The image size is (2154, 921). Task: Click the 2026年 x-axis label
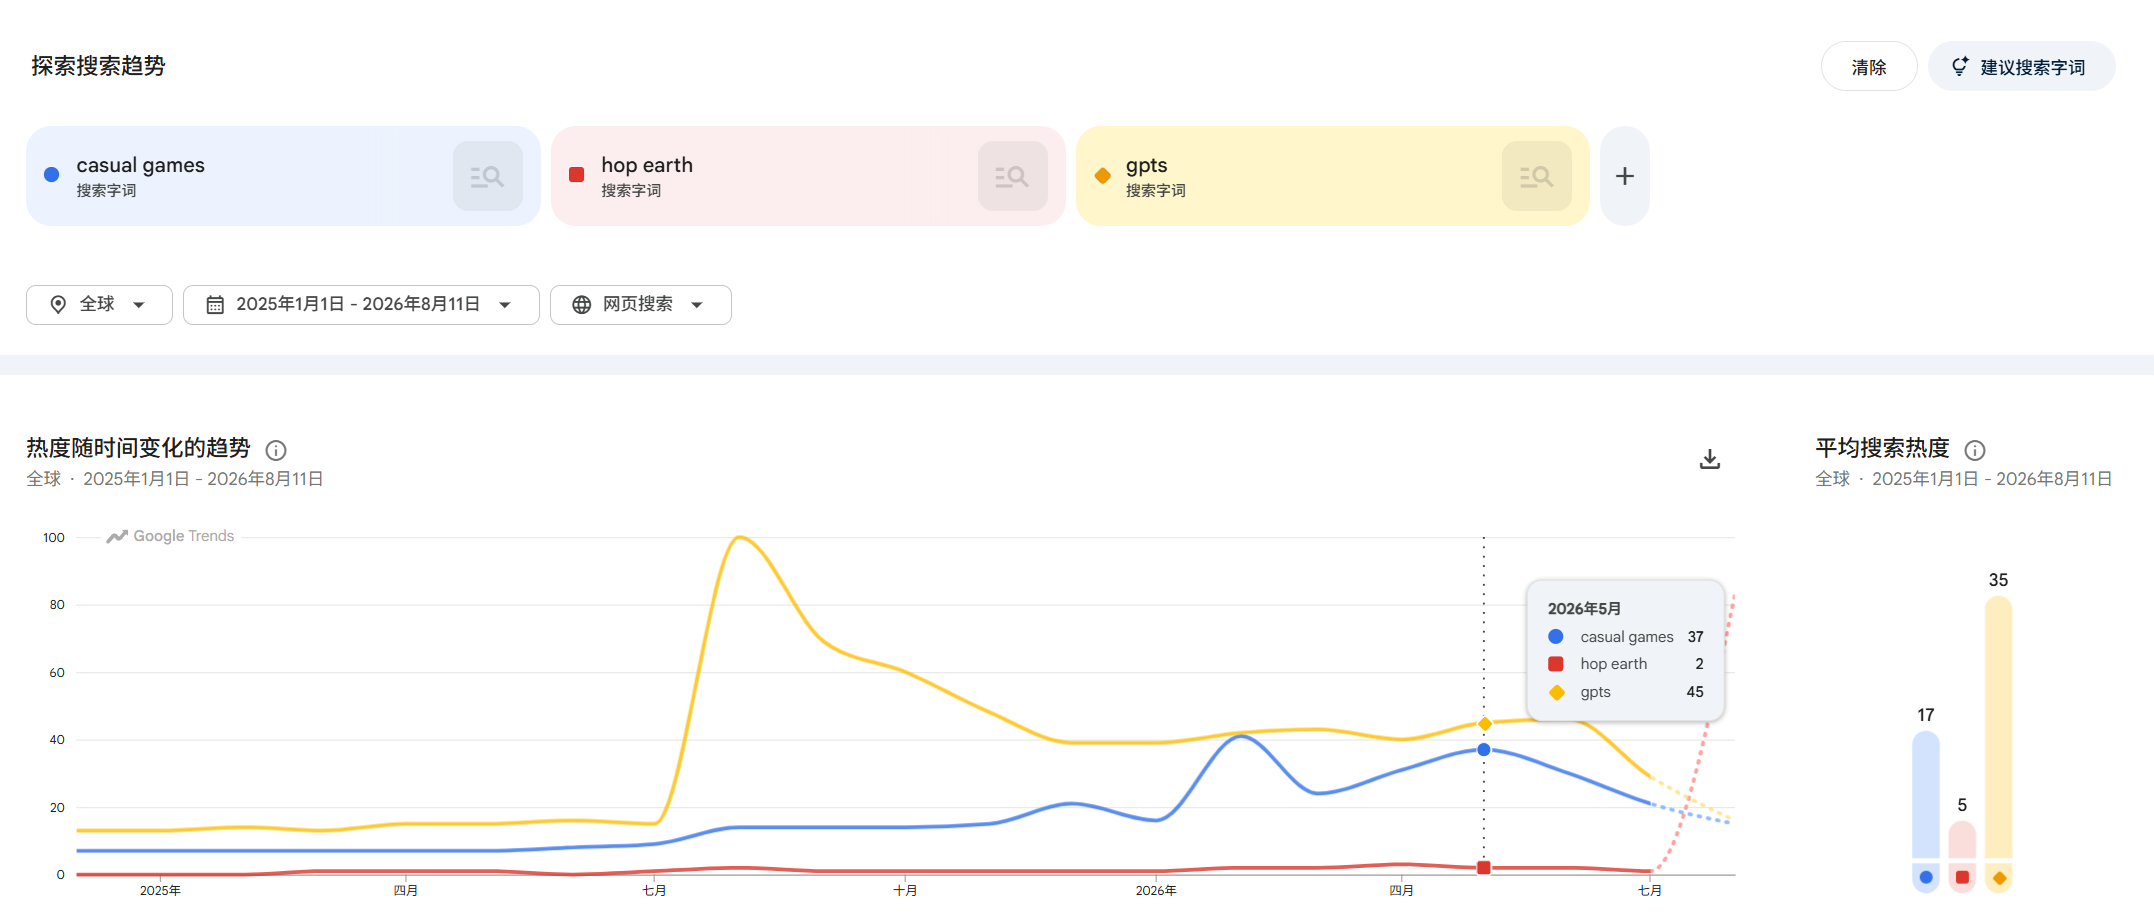coord(1156,891)
